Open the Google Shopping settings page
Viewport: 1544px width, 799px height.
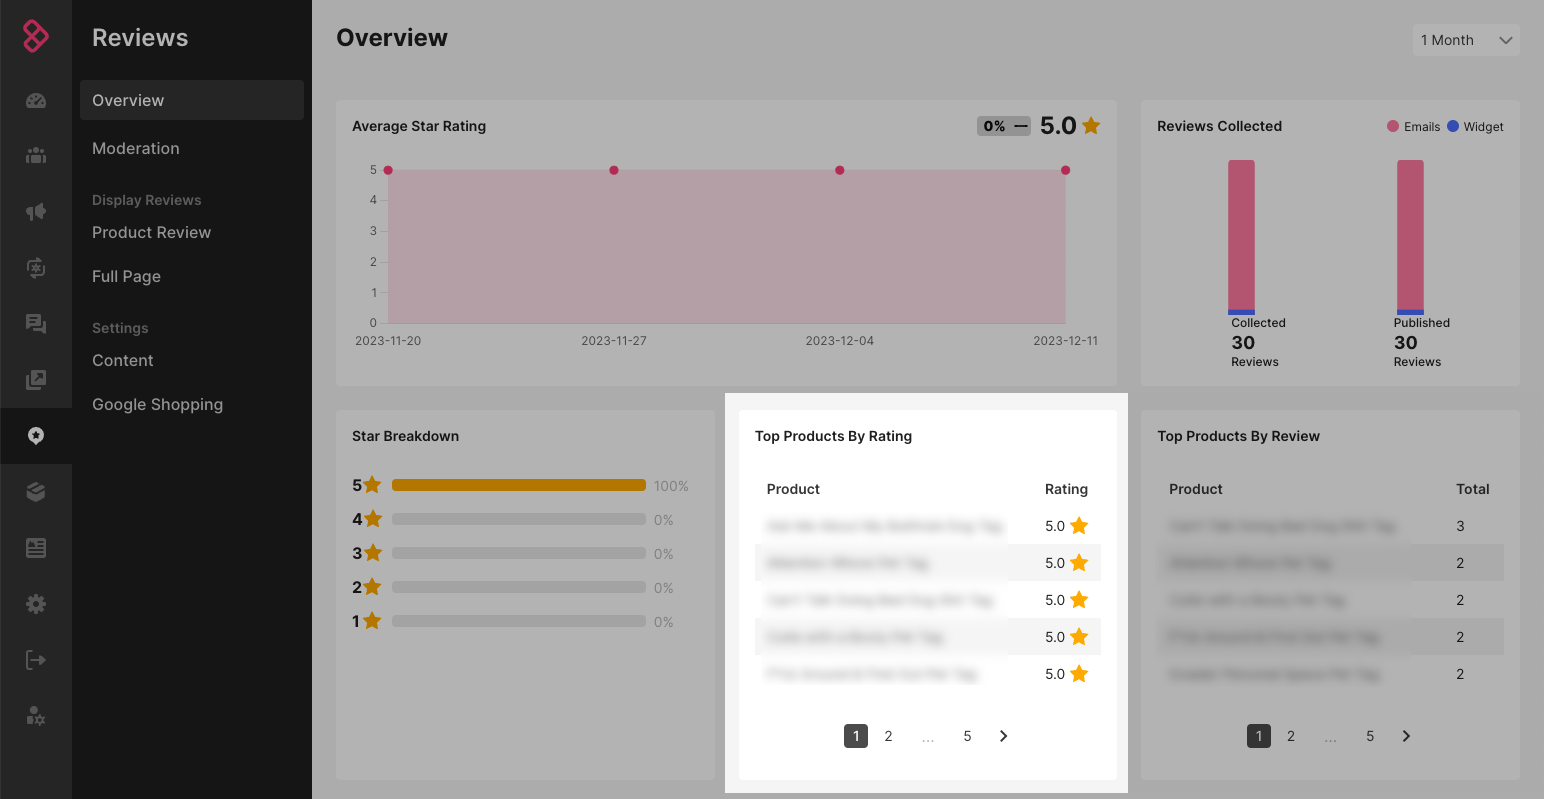157,404
